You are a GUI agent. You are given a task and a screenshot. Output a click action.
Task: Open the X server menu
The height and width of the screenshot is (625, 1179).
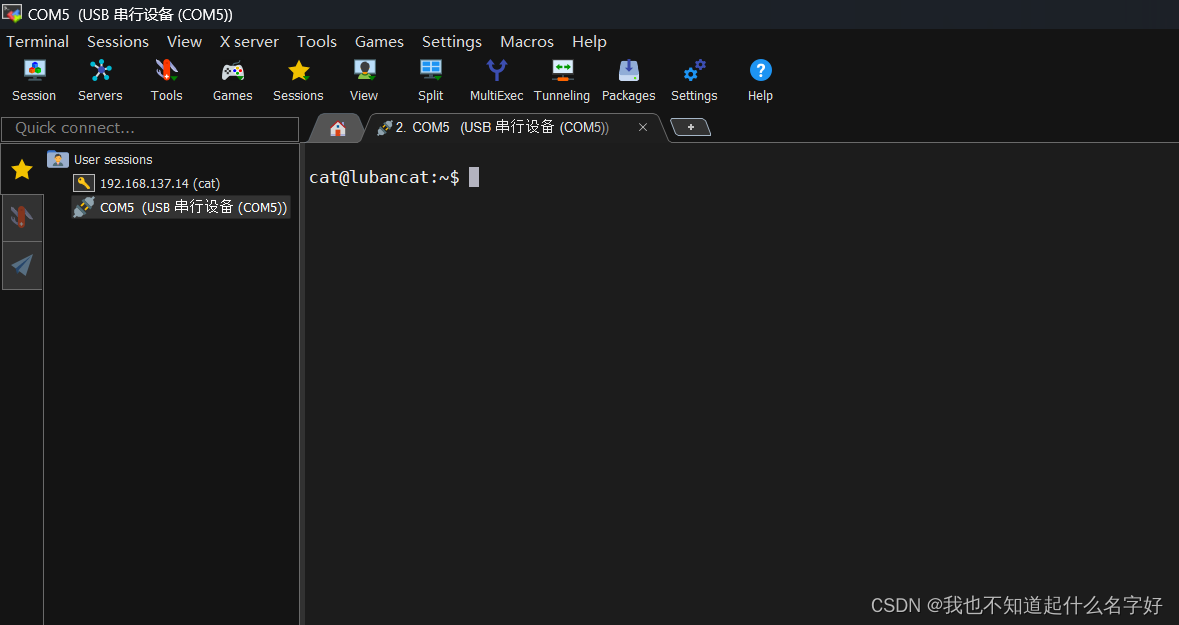pos(249,41)
